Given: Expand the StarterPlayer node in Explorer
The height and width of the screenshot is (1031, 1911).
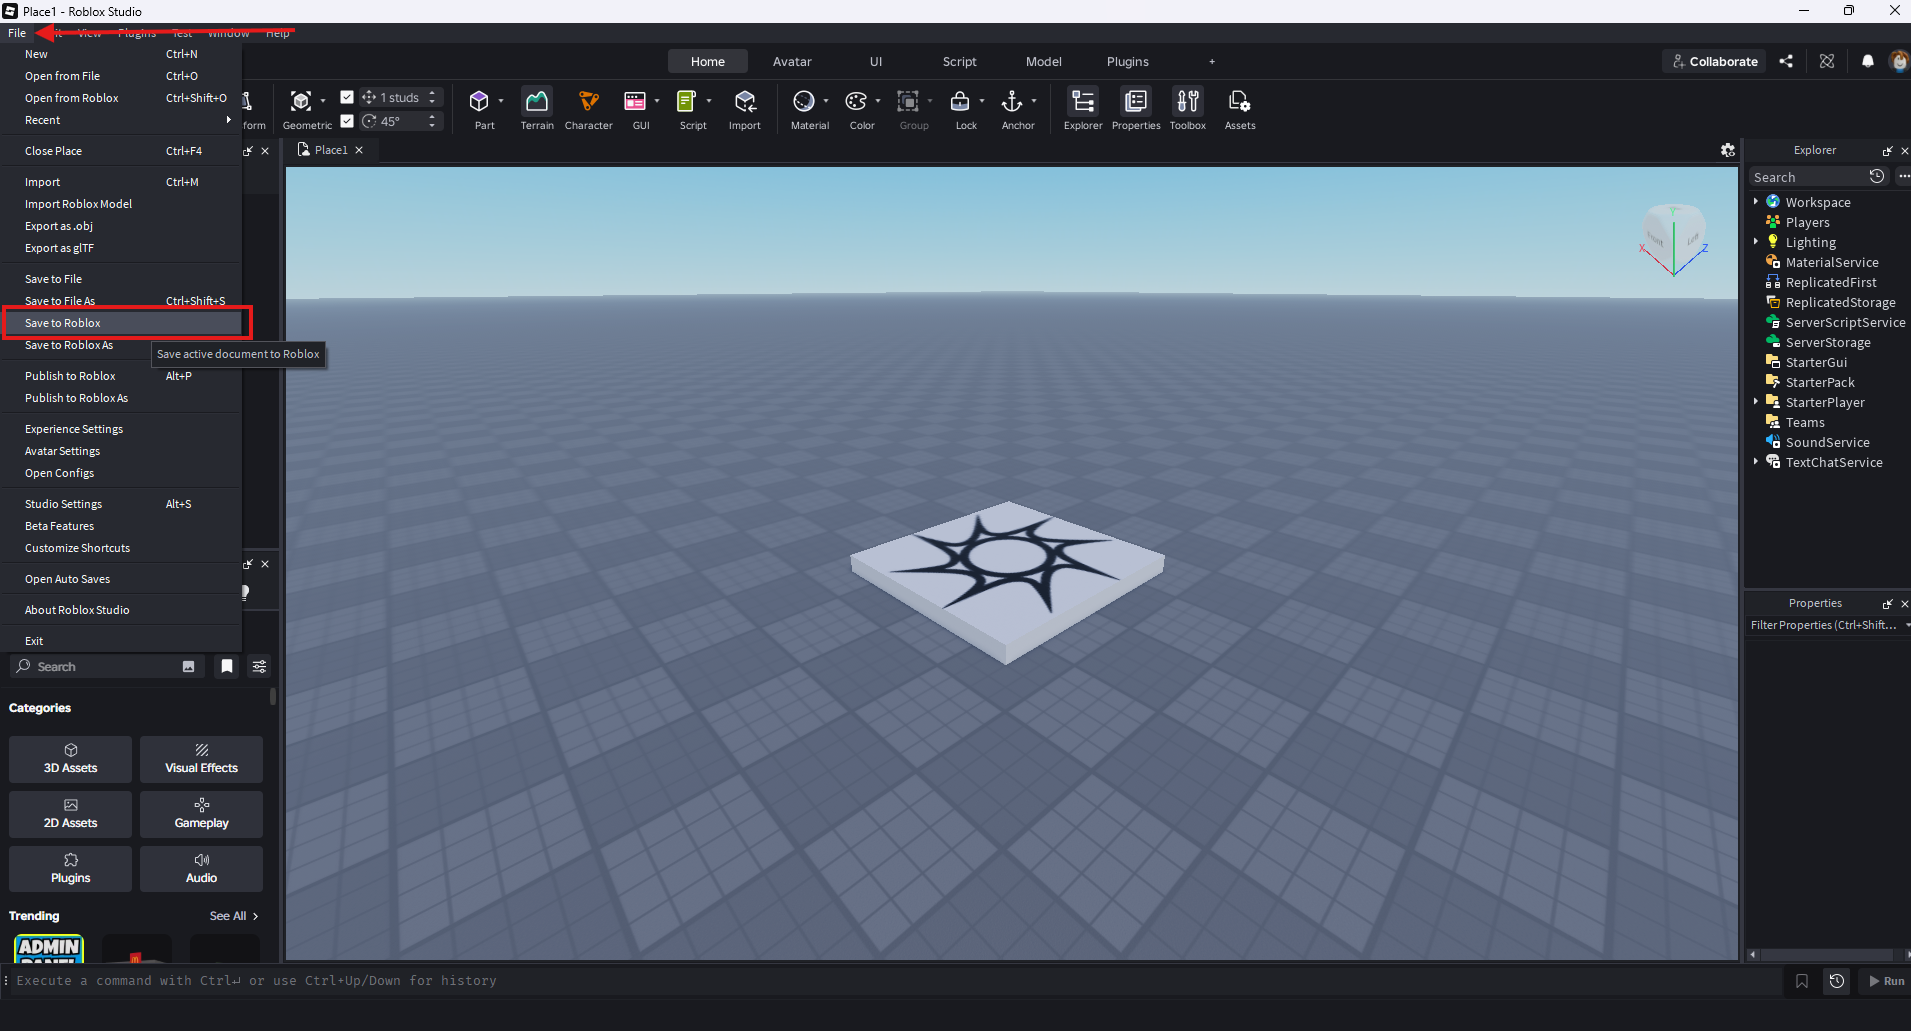Looking at the screenshot, I should [x=1756, y=402].
